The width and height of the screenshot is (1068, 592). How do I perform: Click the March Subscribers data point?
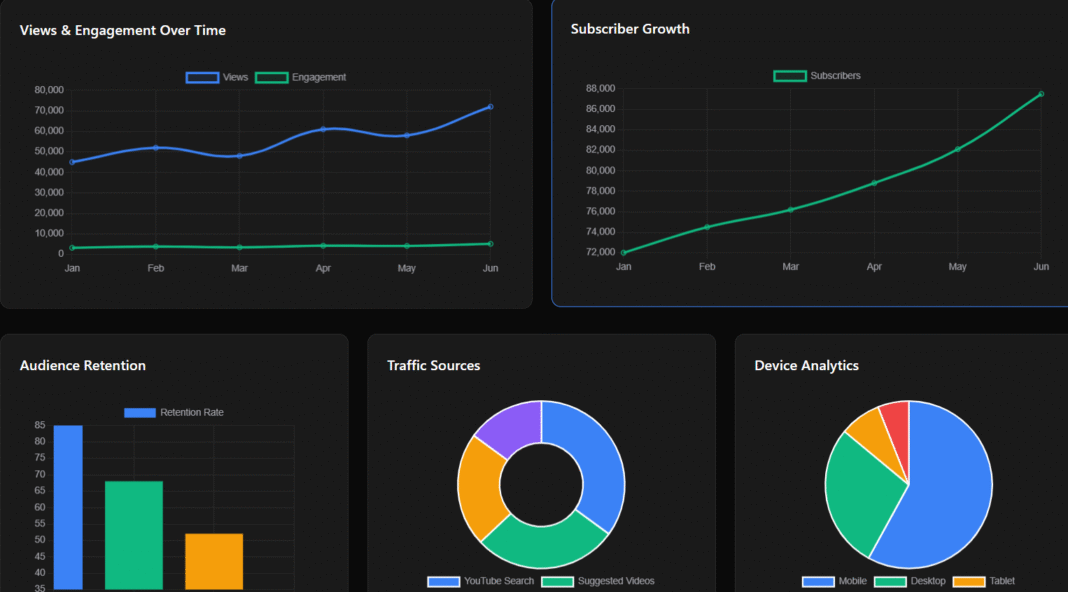(791, 210)
